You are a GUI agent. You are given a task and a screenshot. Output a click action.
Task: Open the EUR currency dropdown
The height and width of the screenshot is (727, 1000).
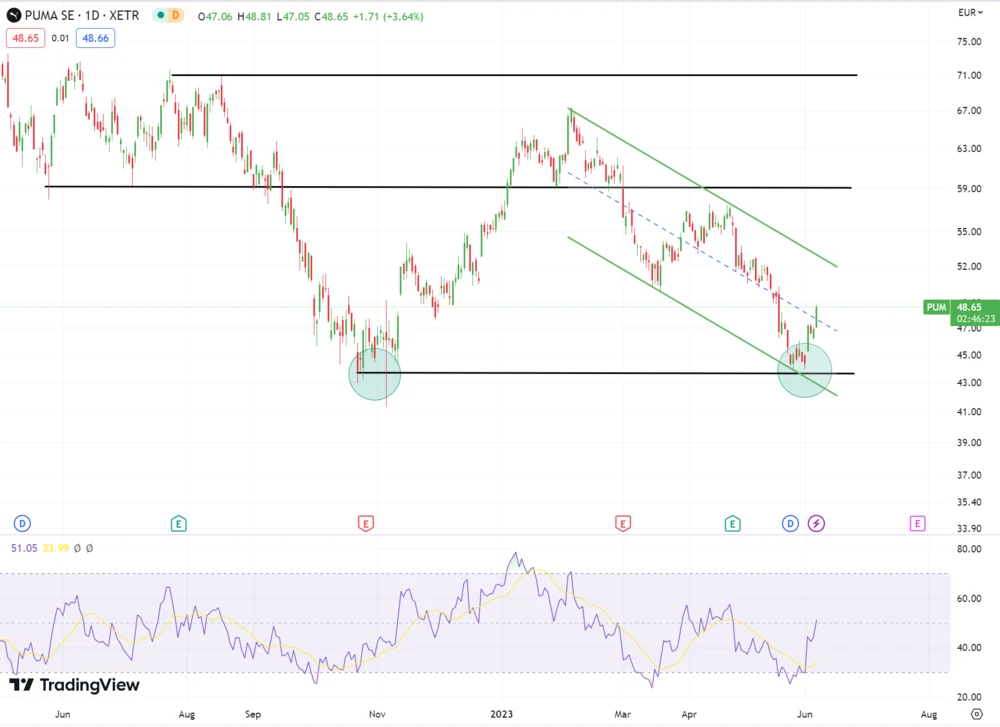970,12
